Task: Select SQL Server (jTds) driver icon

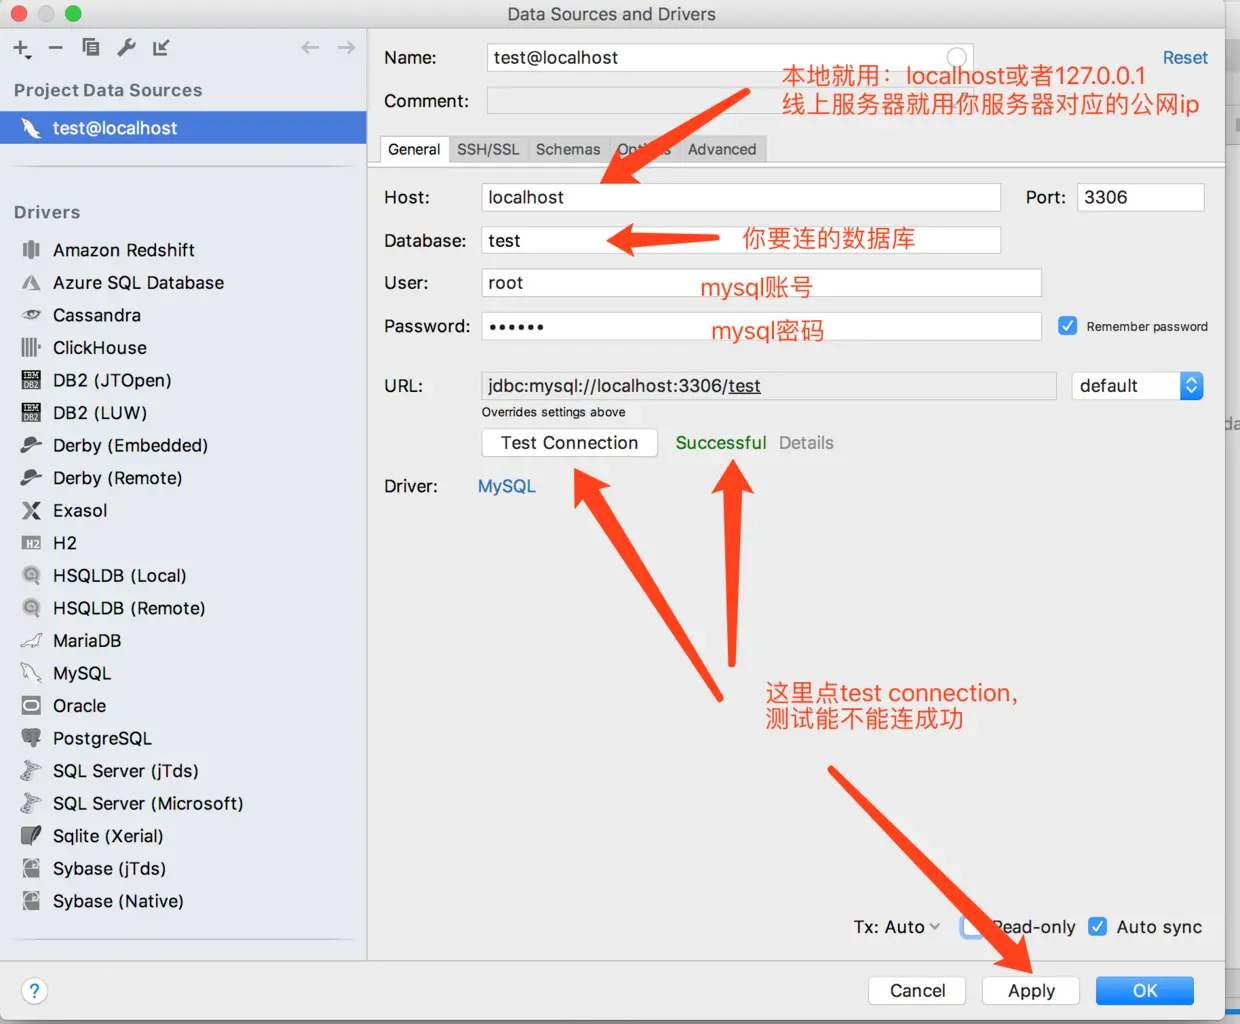Action: pos(32,770)
